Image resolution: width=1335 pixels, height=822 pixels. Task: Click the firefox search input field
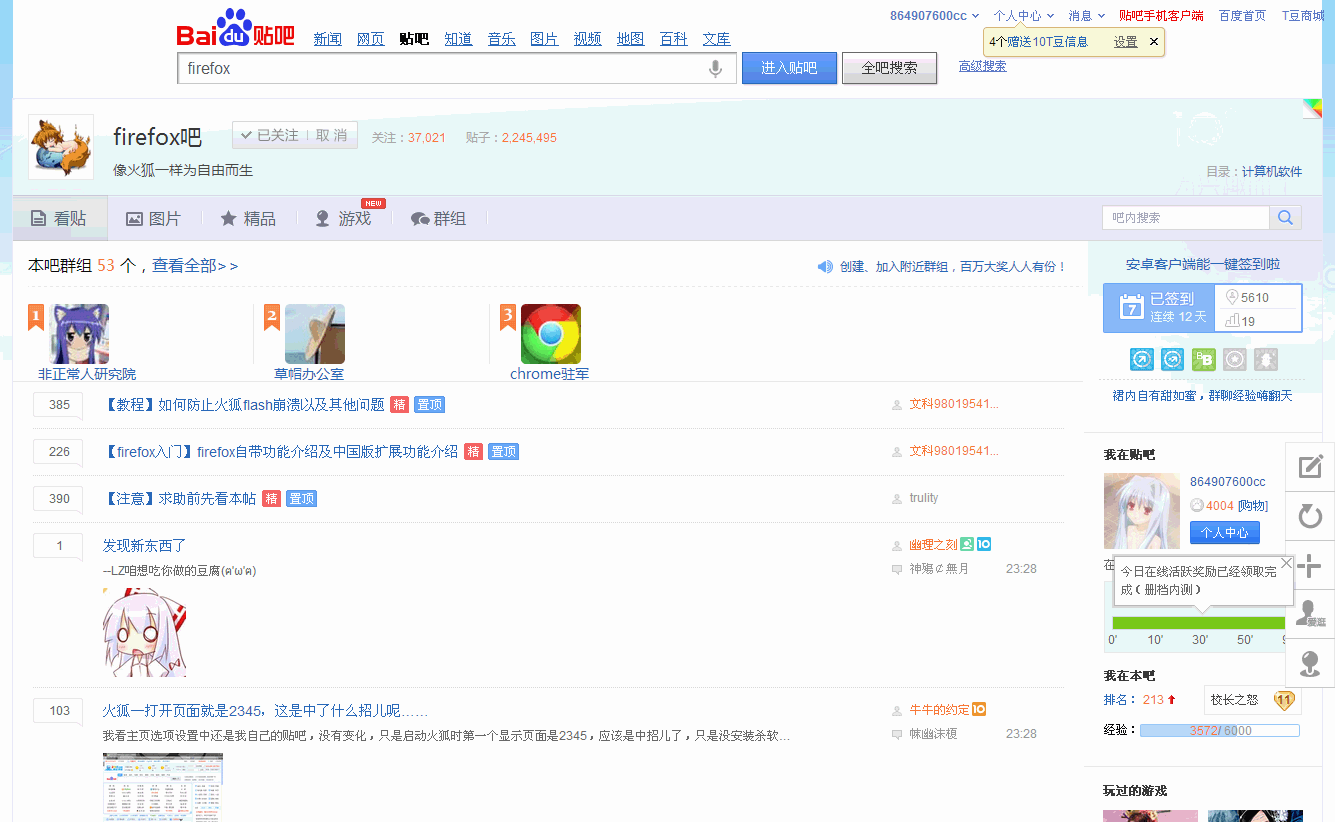click(440, 69)
